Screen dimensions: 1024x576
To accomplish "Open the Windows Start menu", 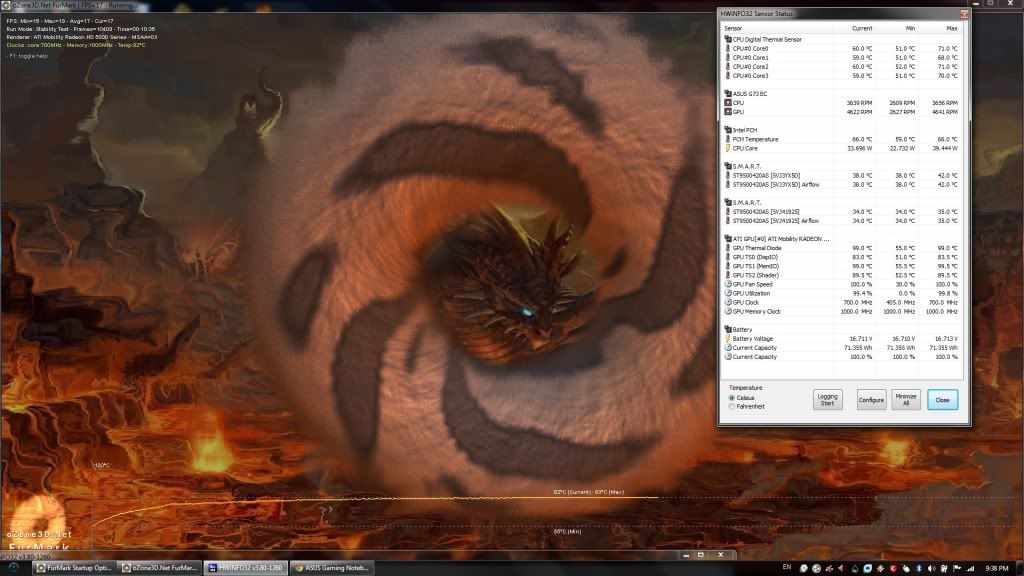I will [13, 568].
